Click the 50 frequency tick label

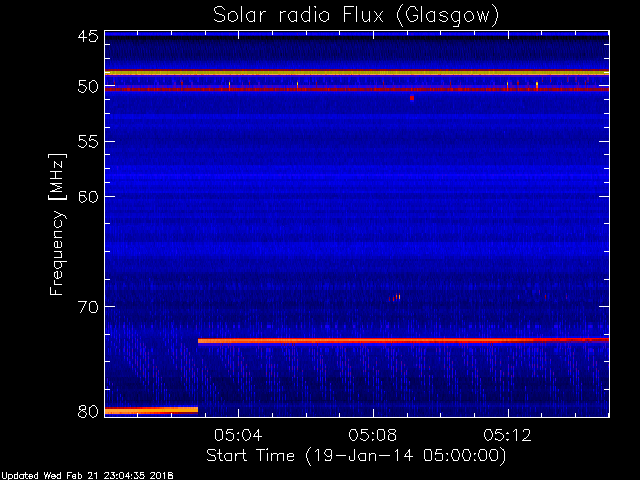pyautogui.click(x=88, y=87)
